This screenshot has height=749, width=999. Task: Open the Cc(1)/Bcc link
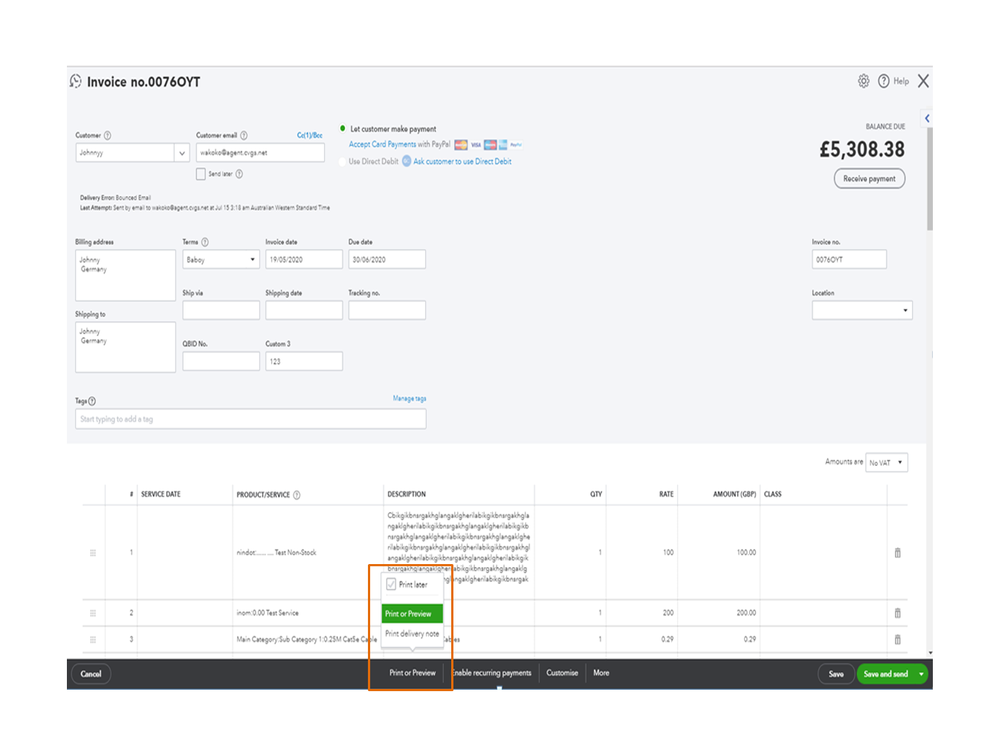coord(310,136)
